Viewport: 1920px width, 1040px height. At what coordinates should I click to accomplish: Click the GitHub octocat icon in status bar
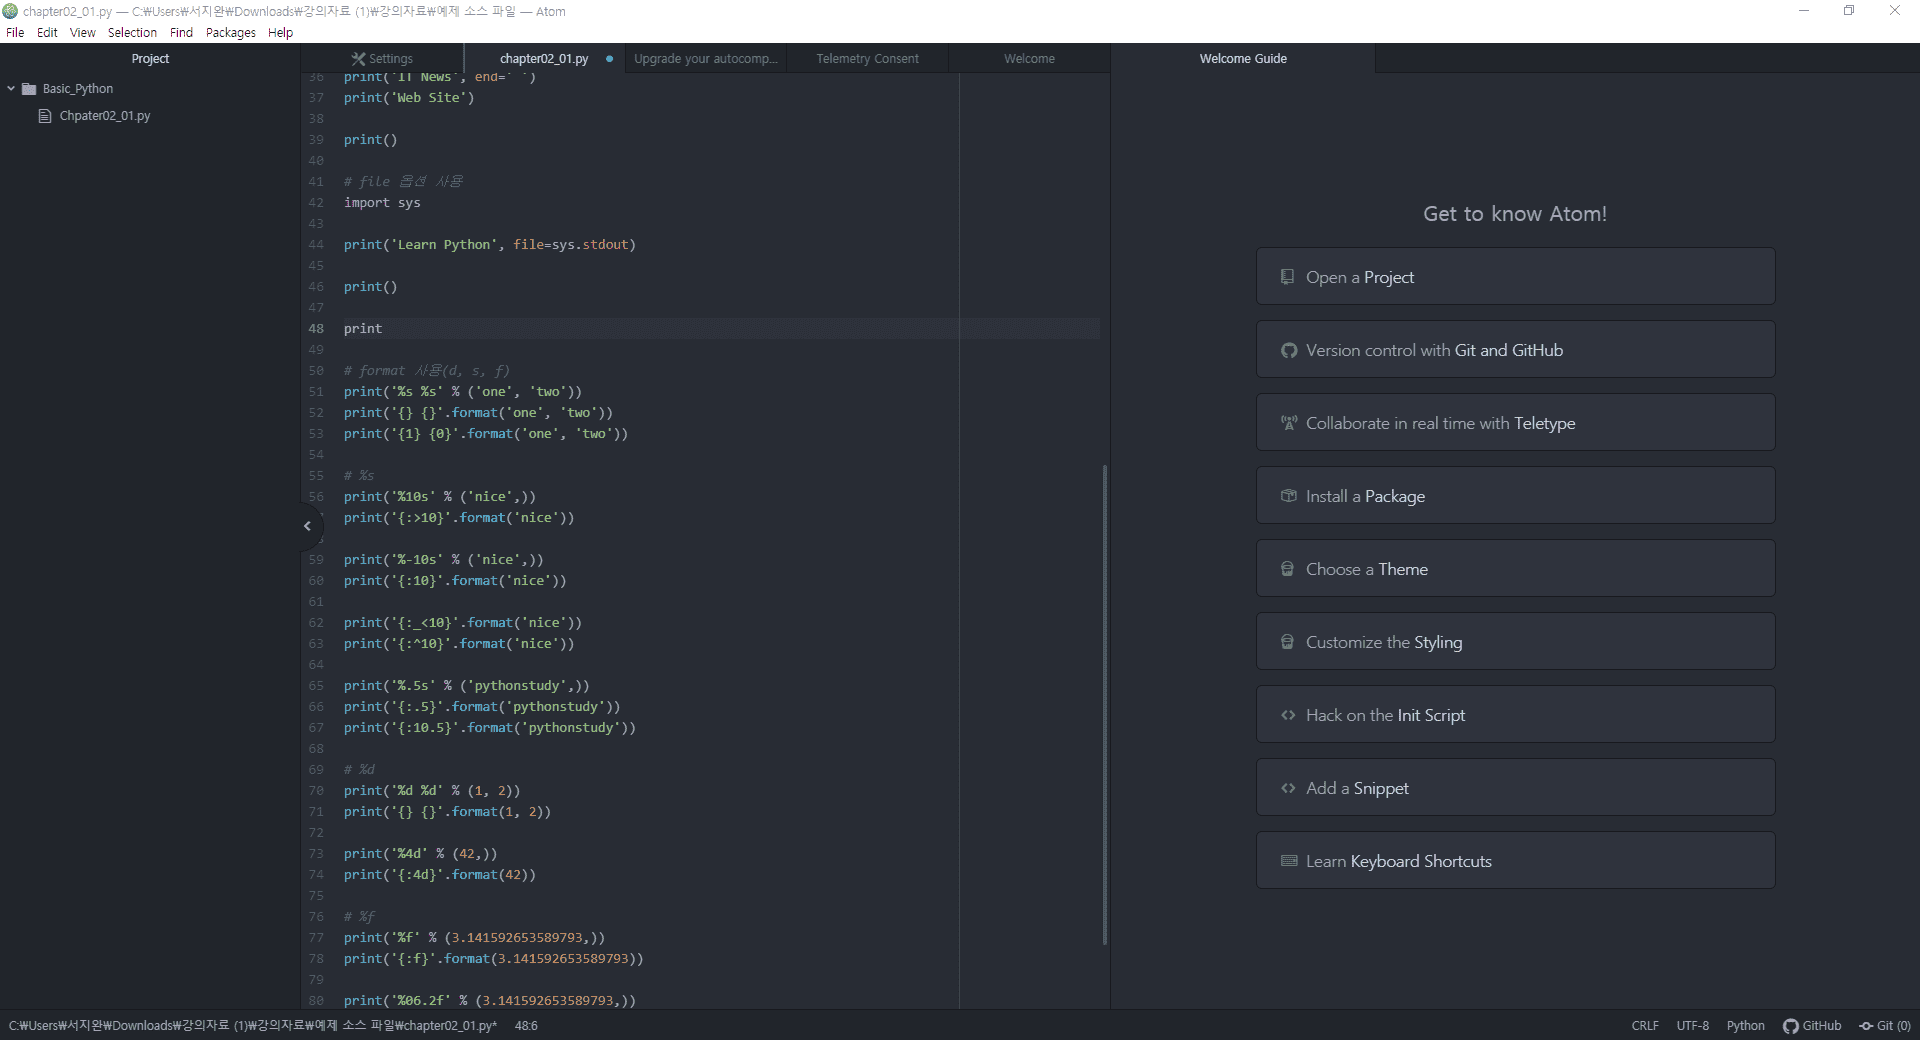click(x=1789, y=1025)
